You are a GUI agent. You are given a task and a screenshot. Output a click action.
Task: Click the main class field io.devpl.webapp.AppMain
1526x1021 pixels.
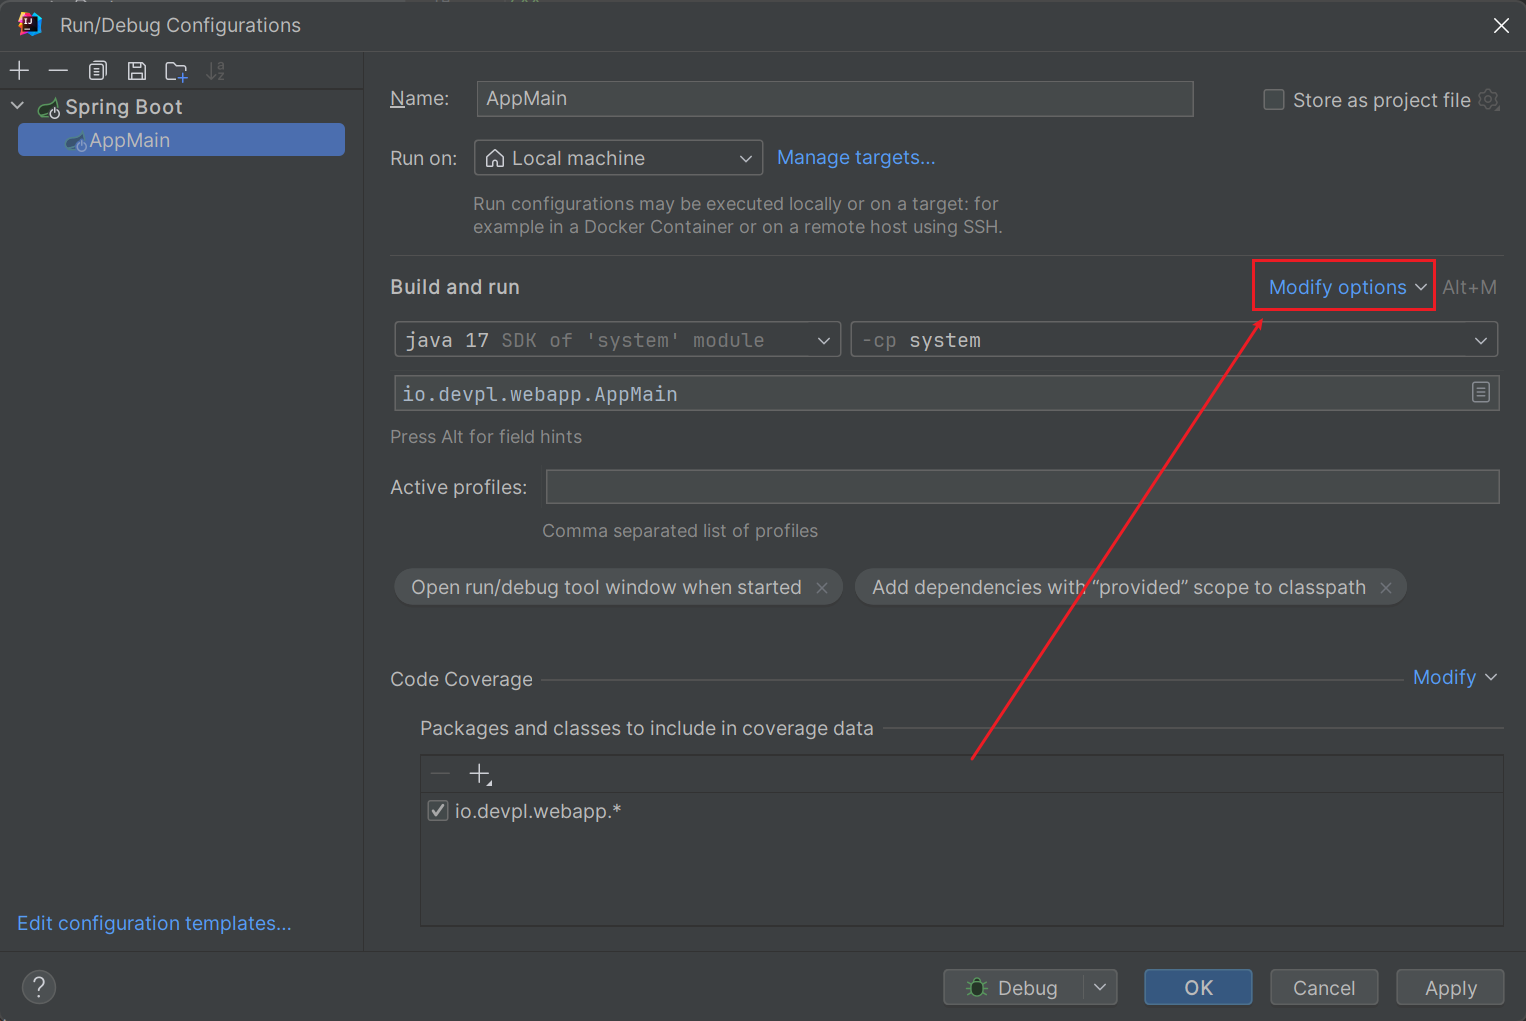click(946, 393)
